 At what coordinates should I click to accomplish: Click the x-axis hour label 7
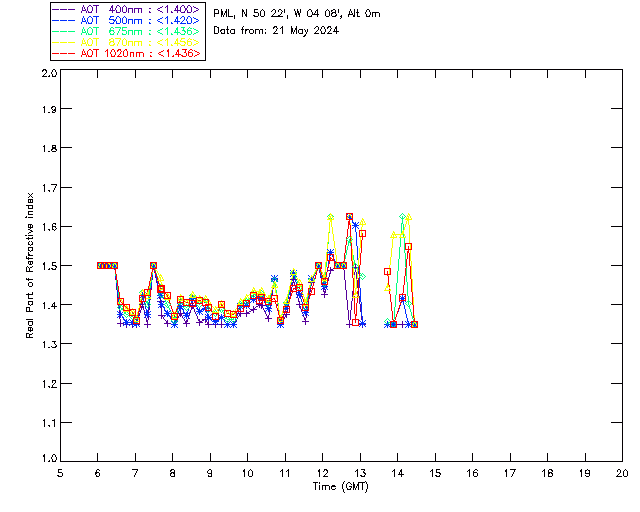coord(135,474)
